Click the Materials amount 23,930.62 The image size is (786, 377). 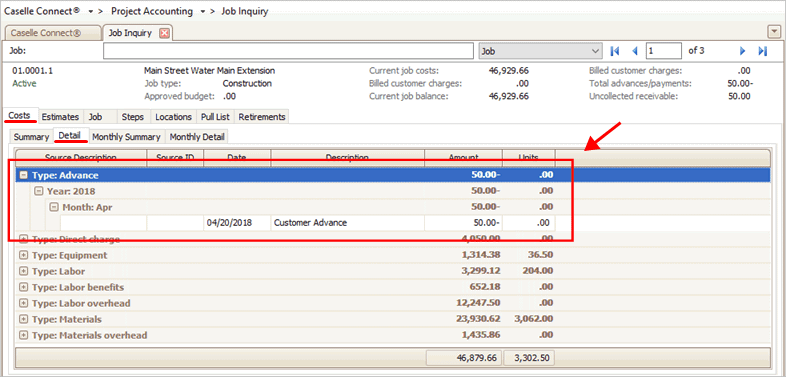pos(478,319)
